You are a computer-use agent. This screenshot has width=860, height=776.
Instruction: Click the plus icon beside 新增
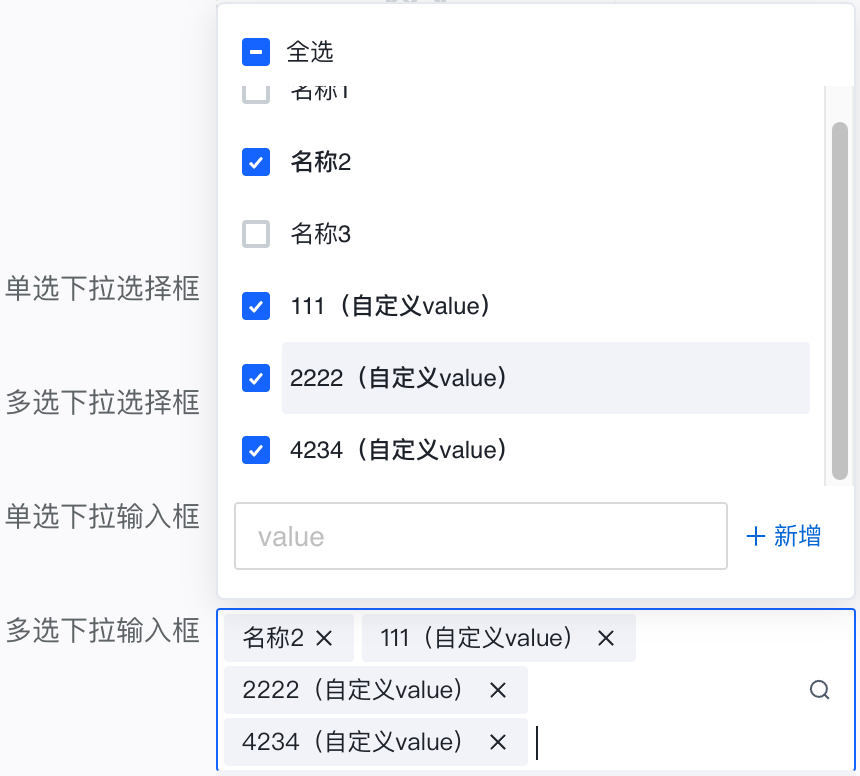[756, 537]
